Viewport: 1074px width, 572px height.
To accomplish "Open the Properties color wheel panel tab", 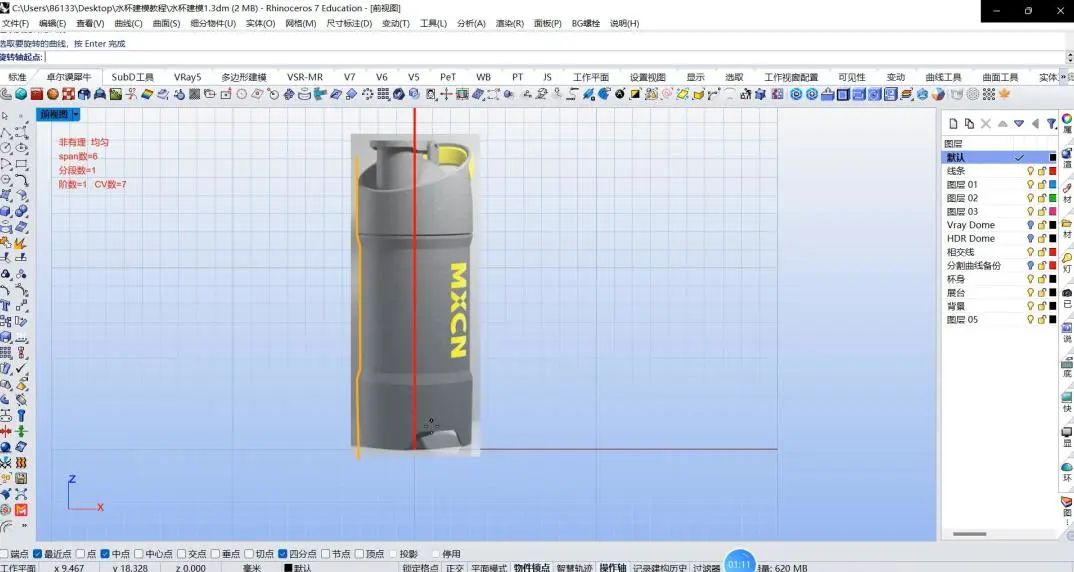I will click(x=1067, y=119).
